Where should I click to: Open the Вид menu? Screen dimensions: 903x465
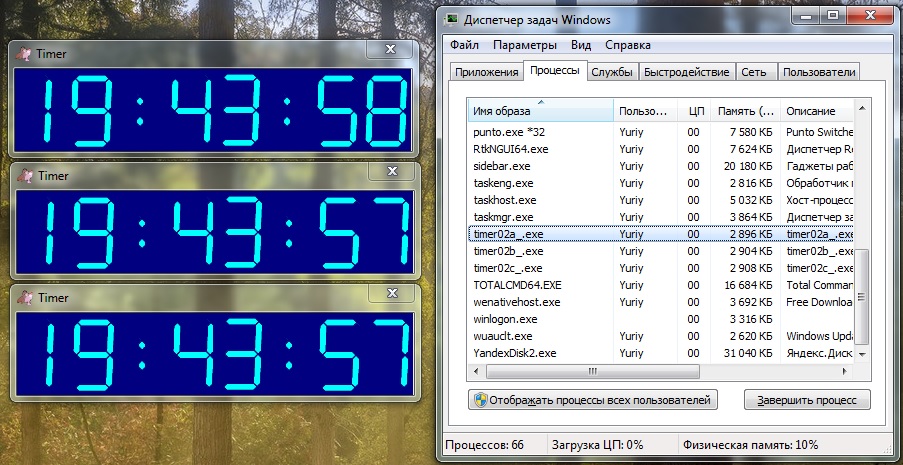click(x=581, y=45)
